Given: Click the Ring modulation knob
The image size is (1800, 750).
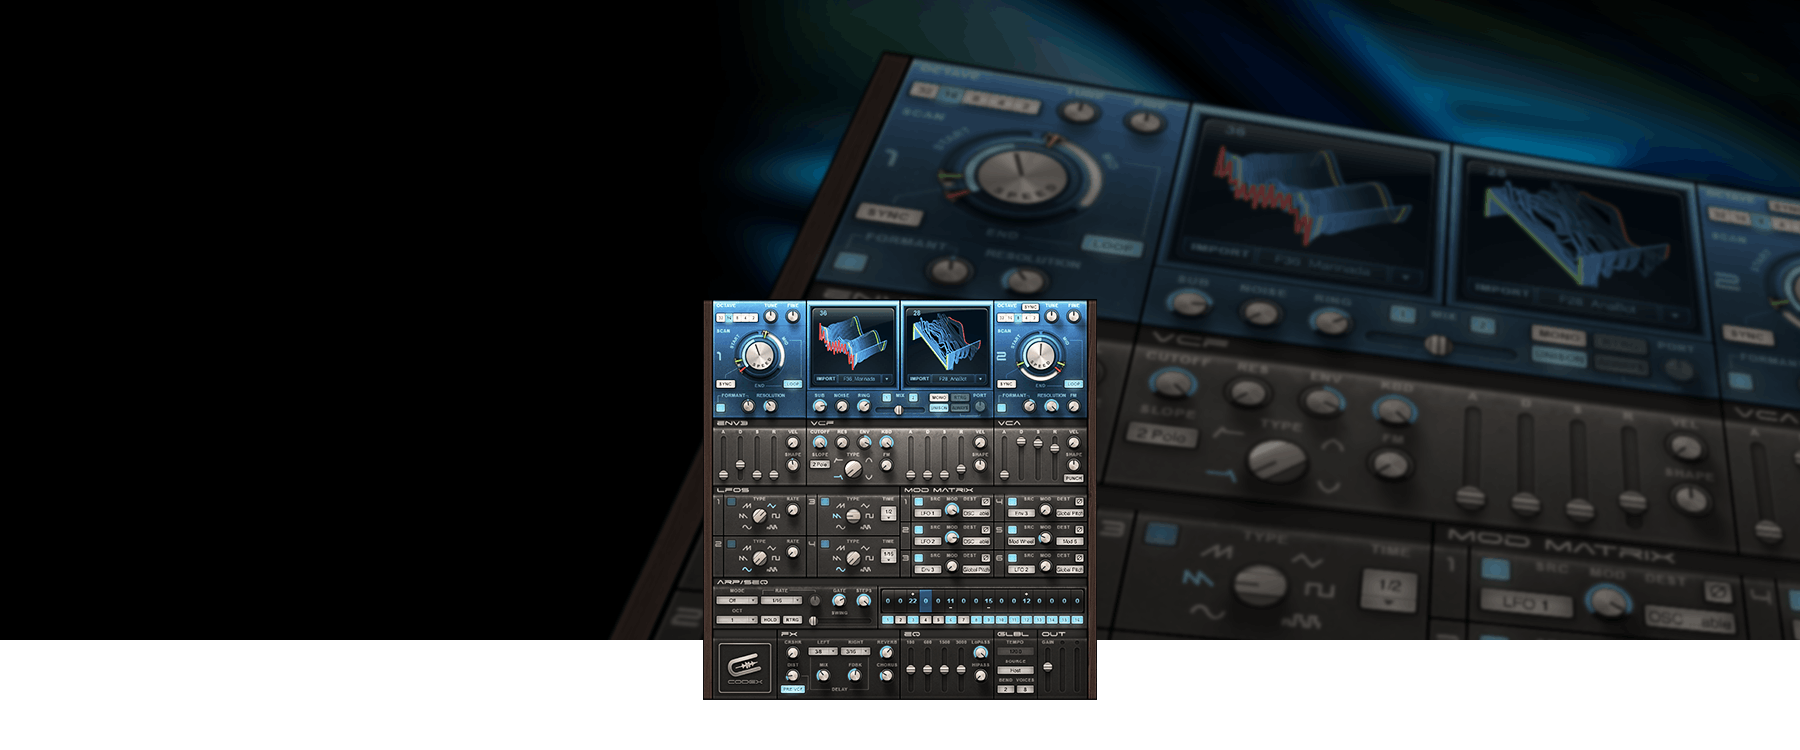Looking at the screenshot, I should [x=864, y=406].
